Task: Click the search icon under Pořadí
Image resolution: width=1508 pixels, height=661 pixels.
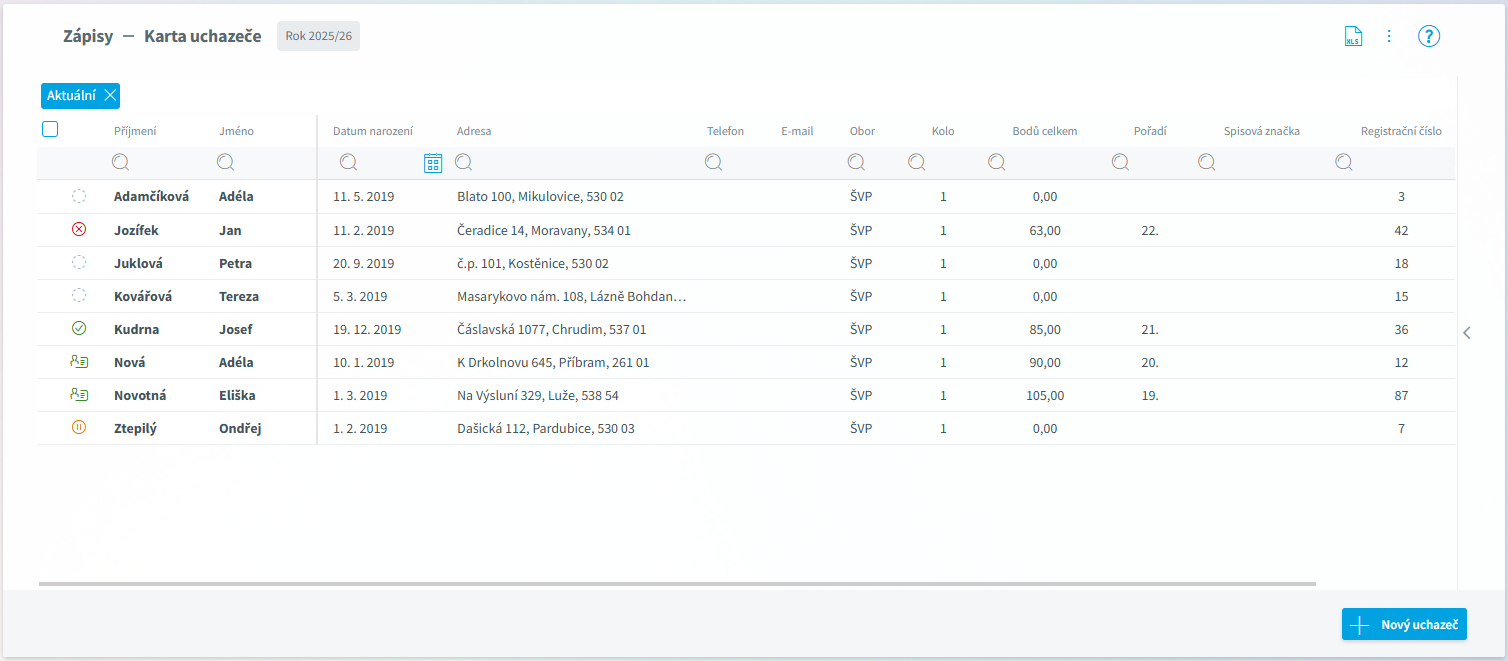Action: click(x=1121, y=162)
